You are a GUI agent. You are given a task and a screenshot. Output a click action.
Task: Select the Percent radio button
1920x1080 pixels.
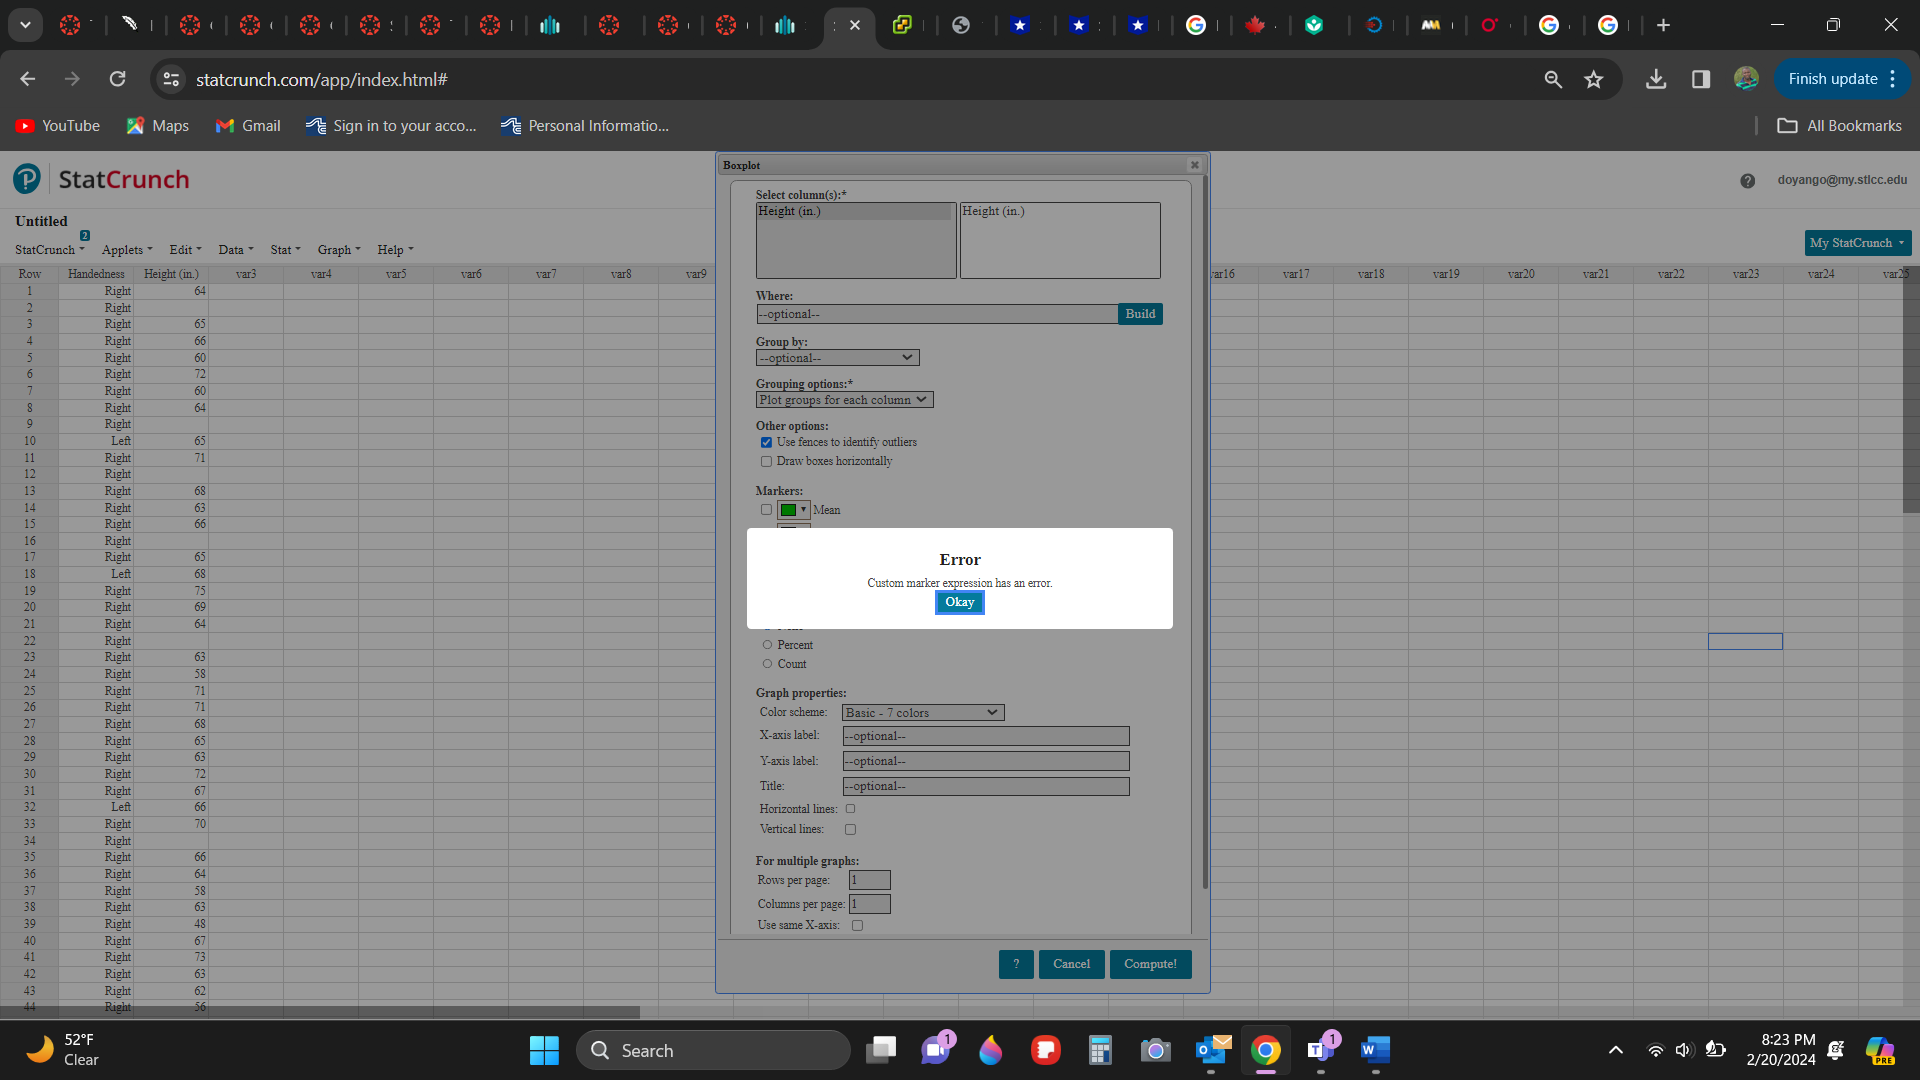767,645
